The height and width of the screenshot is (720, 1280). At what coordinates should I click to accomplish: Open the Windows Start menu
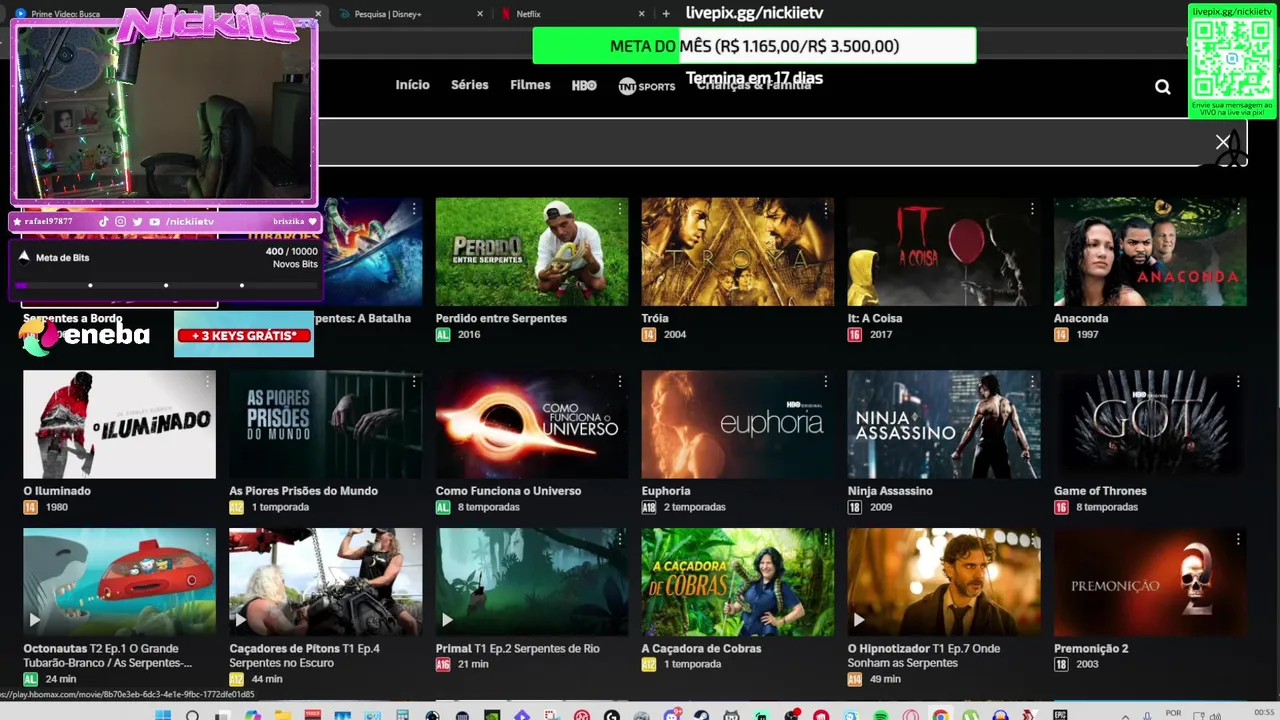(162, 713)
